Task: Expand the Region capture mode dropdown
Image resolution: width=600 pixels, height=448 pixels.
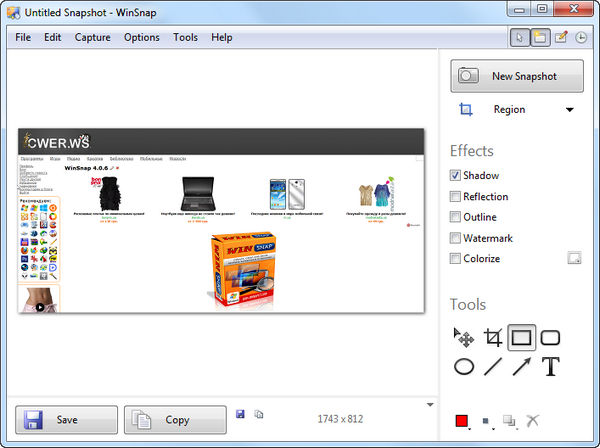Action: pyautogui.click(x=570, y=110)
